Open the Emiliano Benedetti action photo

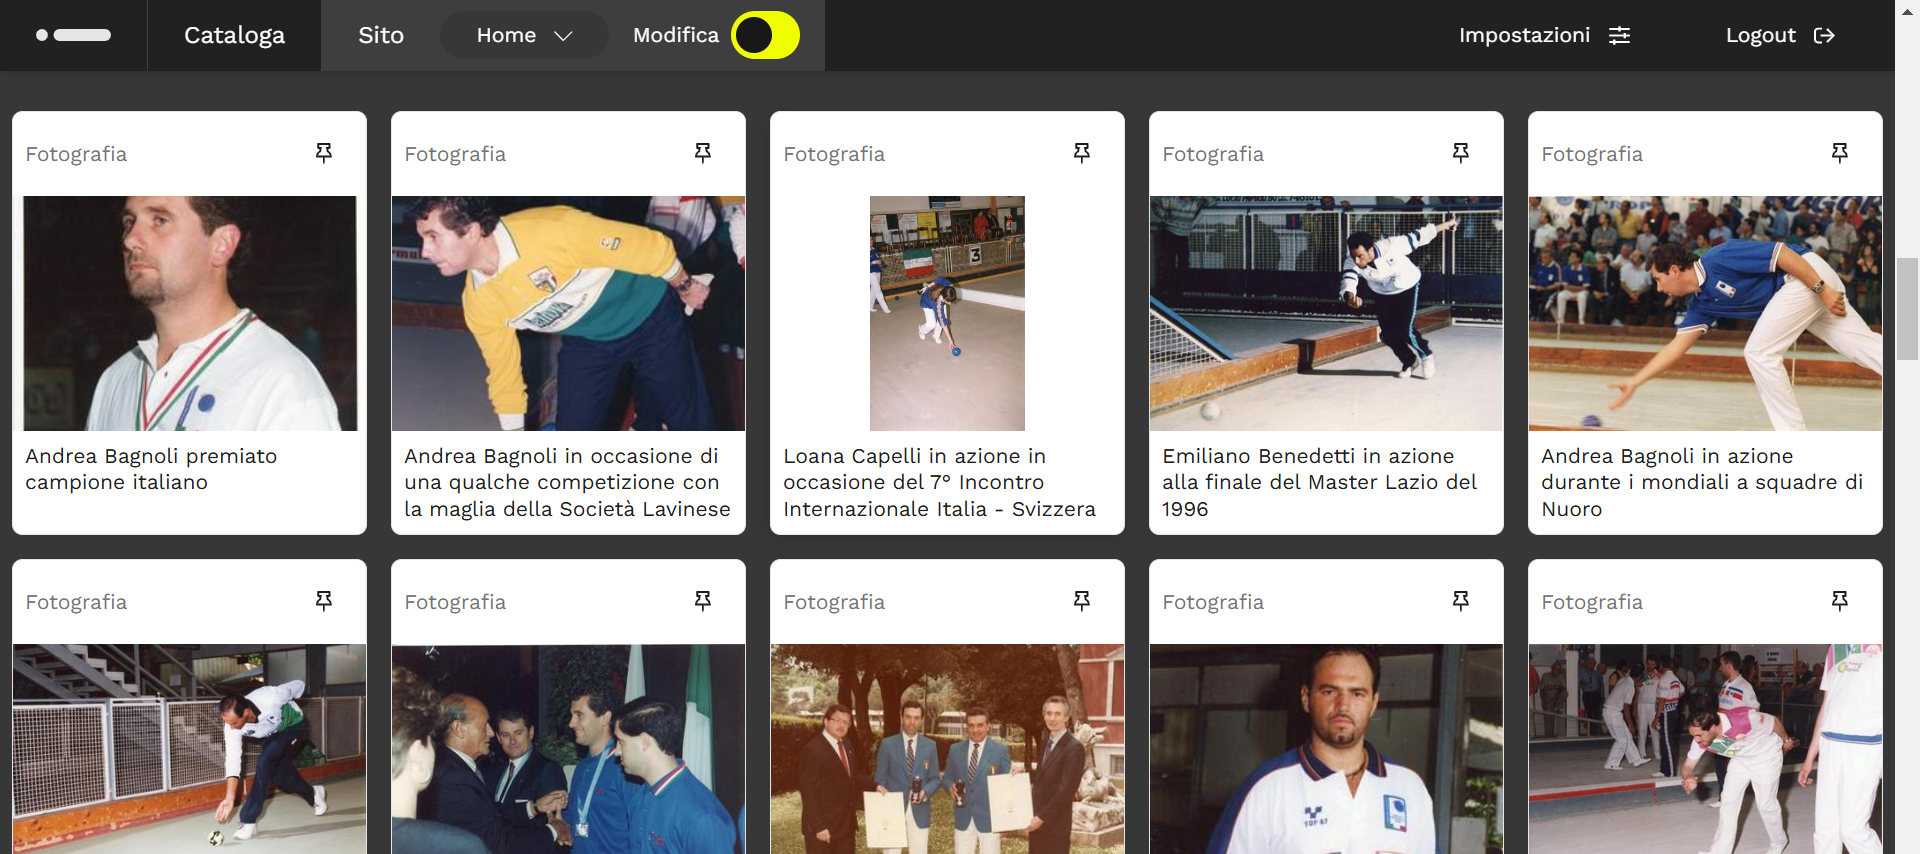point(1326,313)
